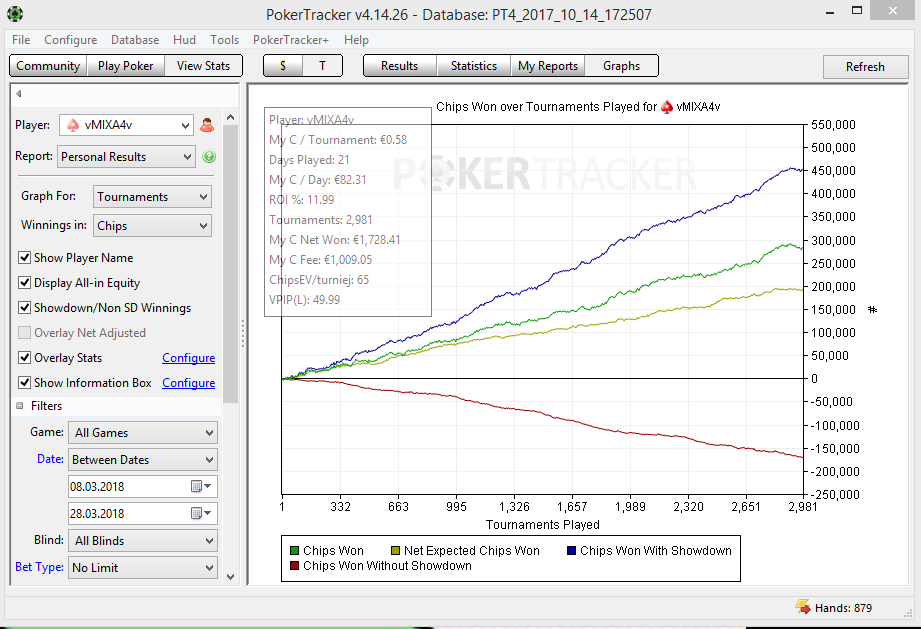Collapse the Filters section box icon
The image size is (921, 629).
coord(19,406)
